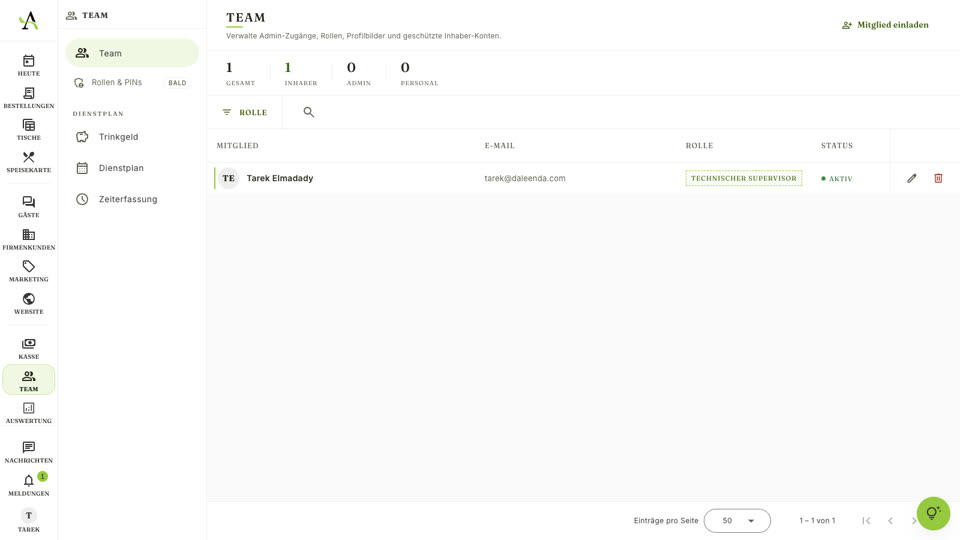Go to previous page of results

890,520
